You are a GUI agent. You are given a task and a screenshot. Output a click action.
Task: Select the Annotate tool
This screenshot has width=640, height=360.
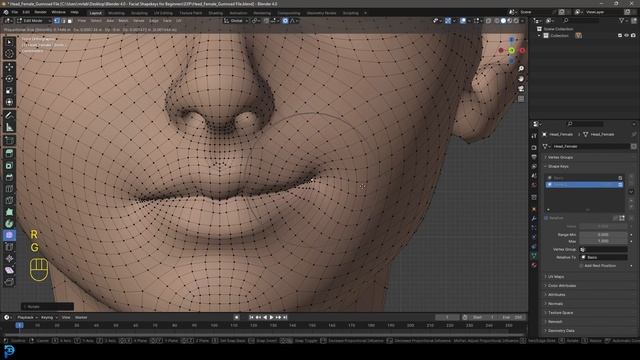pyautogui.click(x=9, y=116)
